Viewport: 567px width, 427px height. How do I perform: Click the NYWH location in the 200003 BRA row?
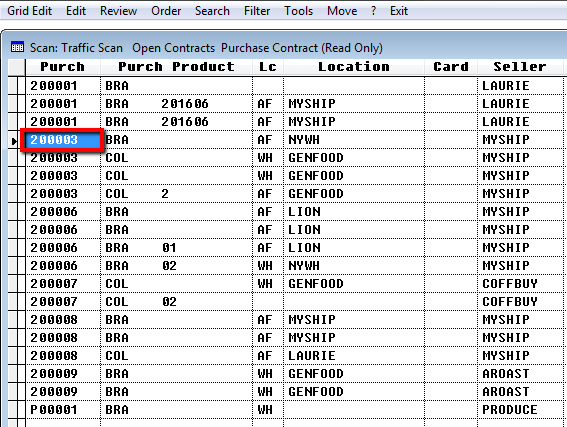click(x=354, y=140)
